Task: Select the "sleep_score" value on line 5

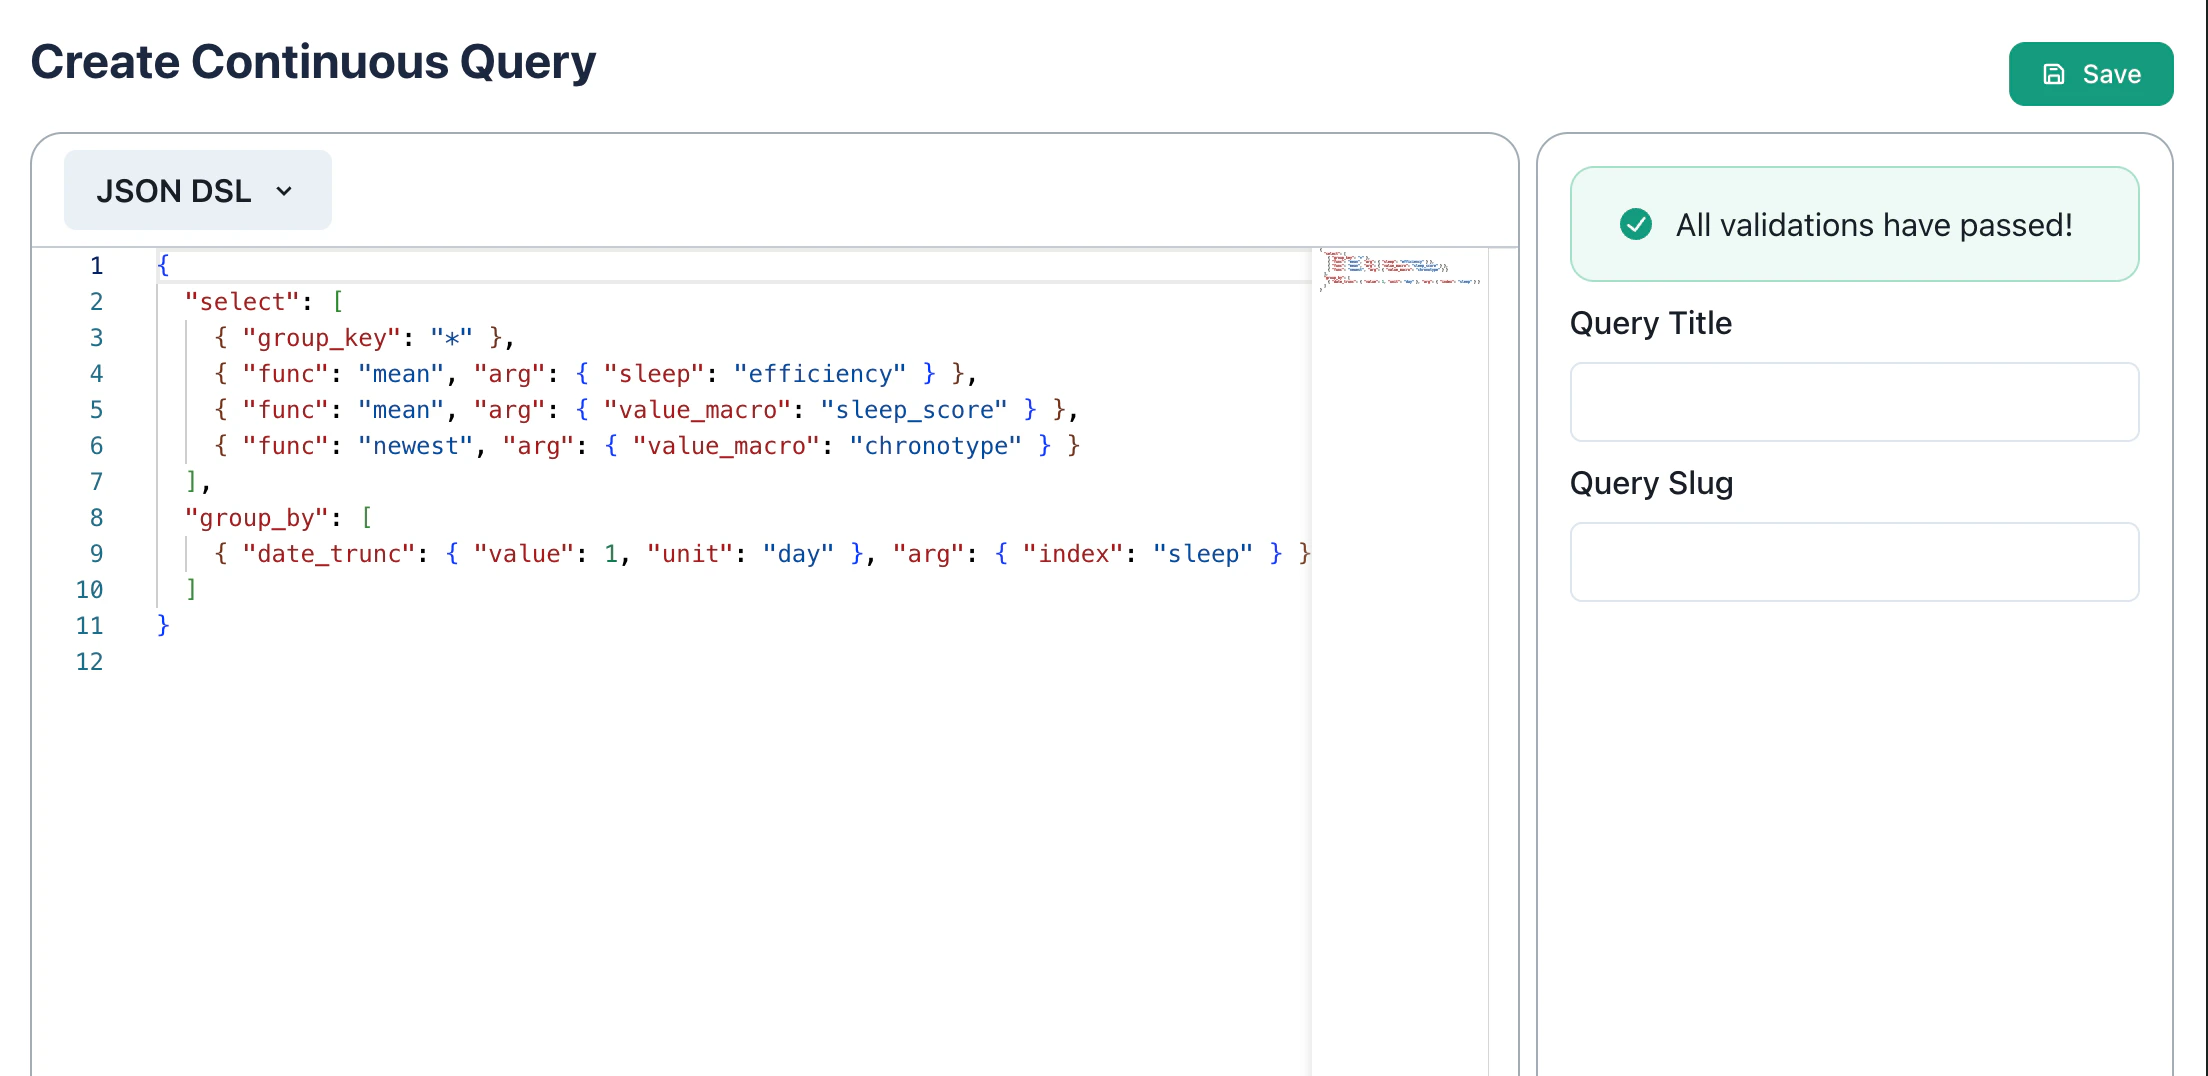Action: coord(913,409)
